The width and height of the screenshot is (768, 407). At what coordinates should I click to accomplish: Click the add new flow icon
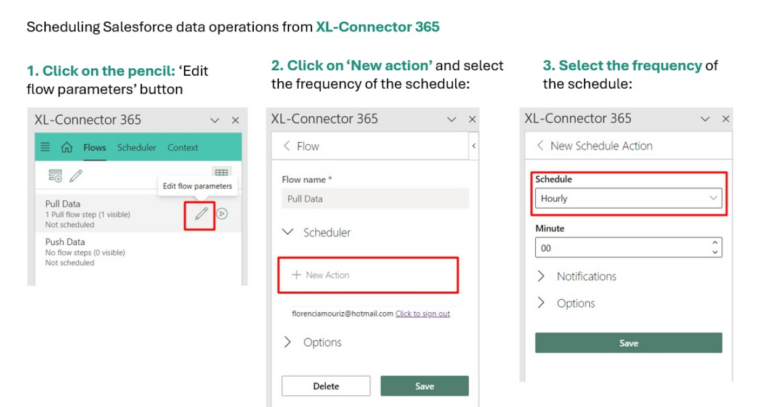click(55, 175)
